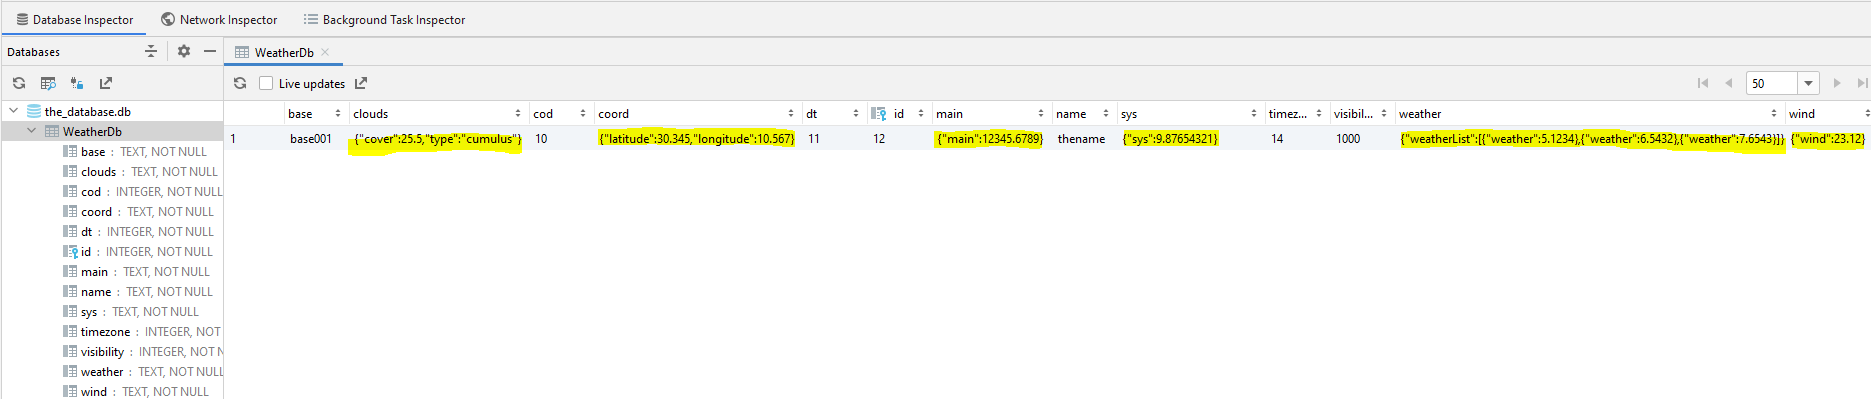
Task: Export WeatherDb table to file icon
Action: (361, 83)
